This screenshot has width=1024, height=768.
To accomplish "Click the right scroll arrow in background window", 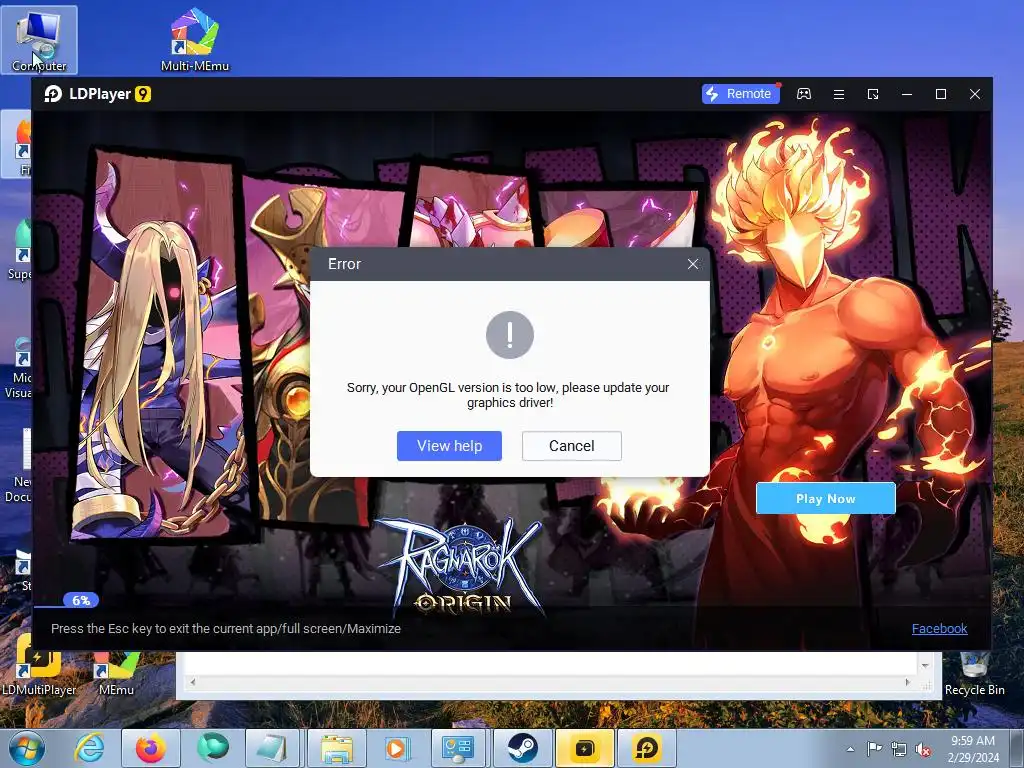I will (908, 682).
